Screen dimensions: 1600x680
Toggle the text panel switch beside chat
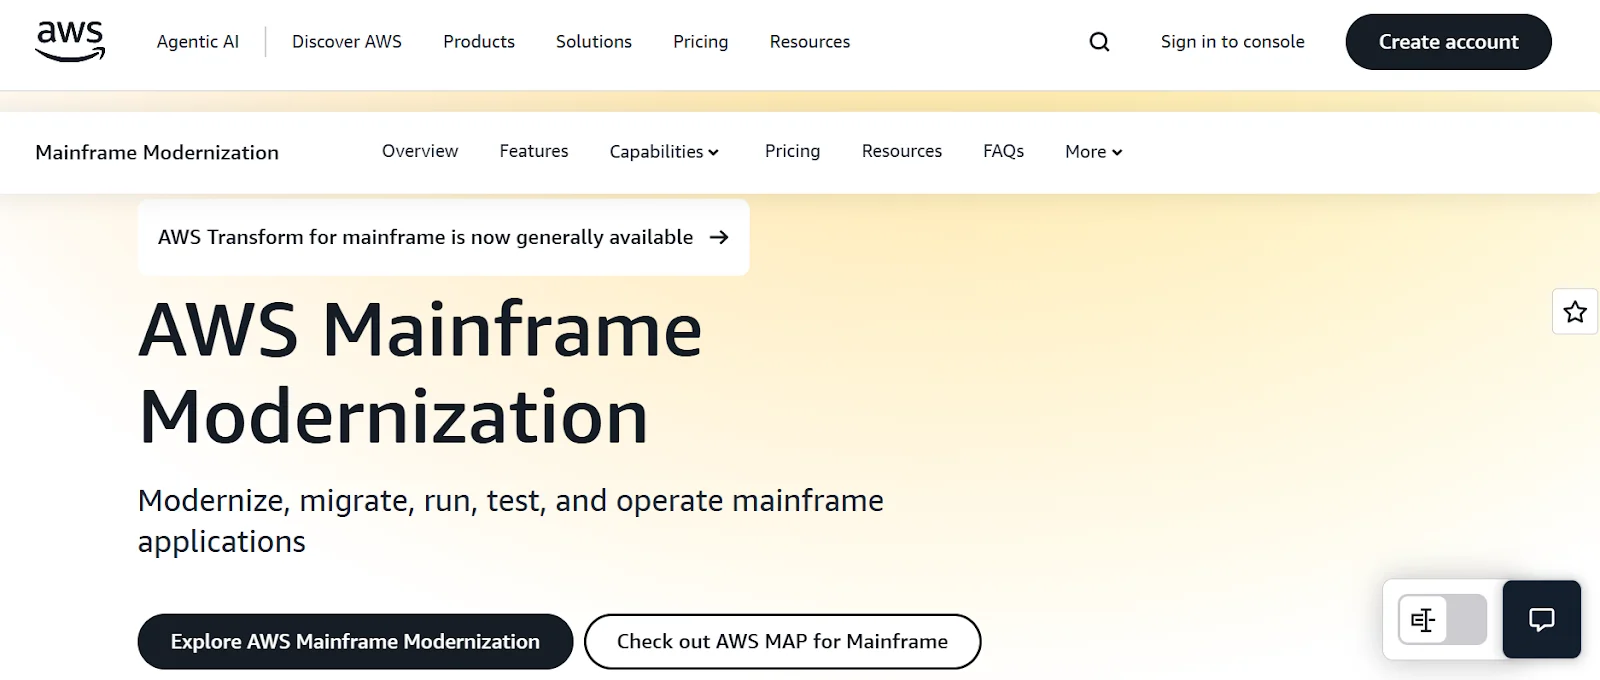click(1442, 620)
